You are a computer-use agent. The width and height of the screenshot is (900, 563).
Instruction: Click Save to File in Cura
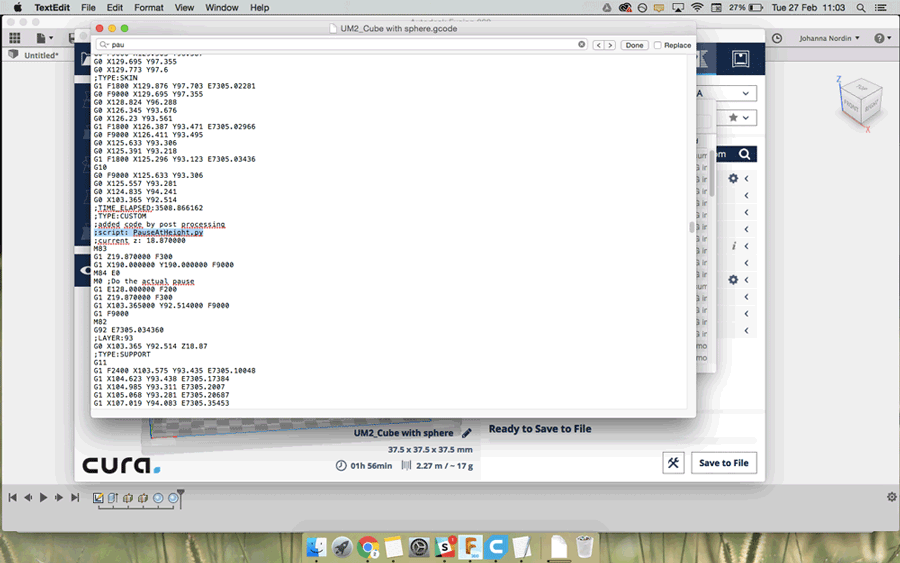coord(724,463)
